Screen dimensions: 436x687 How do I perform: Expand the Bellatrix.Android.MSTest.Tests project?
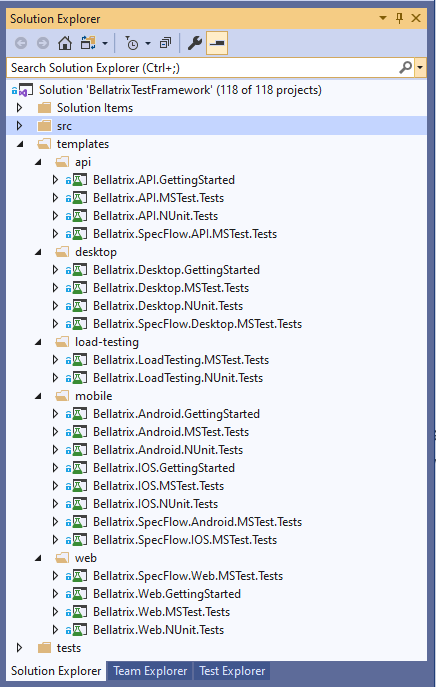(55, 432)
